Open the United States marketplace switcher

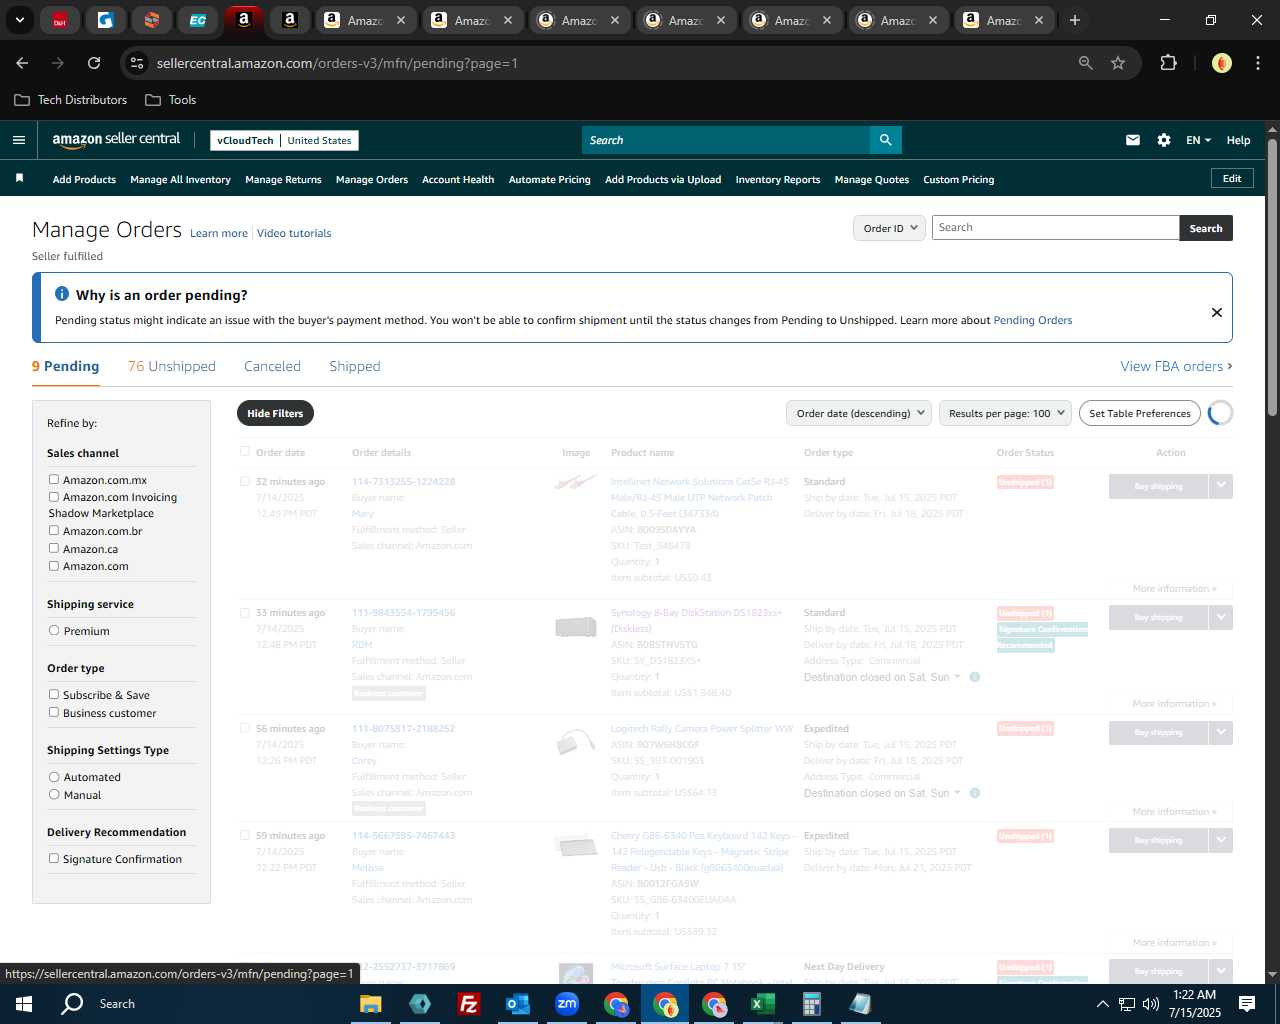(x=319, y=140)
